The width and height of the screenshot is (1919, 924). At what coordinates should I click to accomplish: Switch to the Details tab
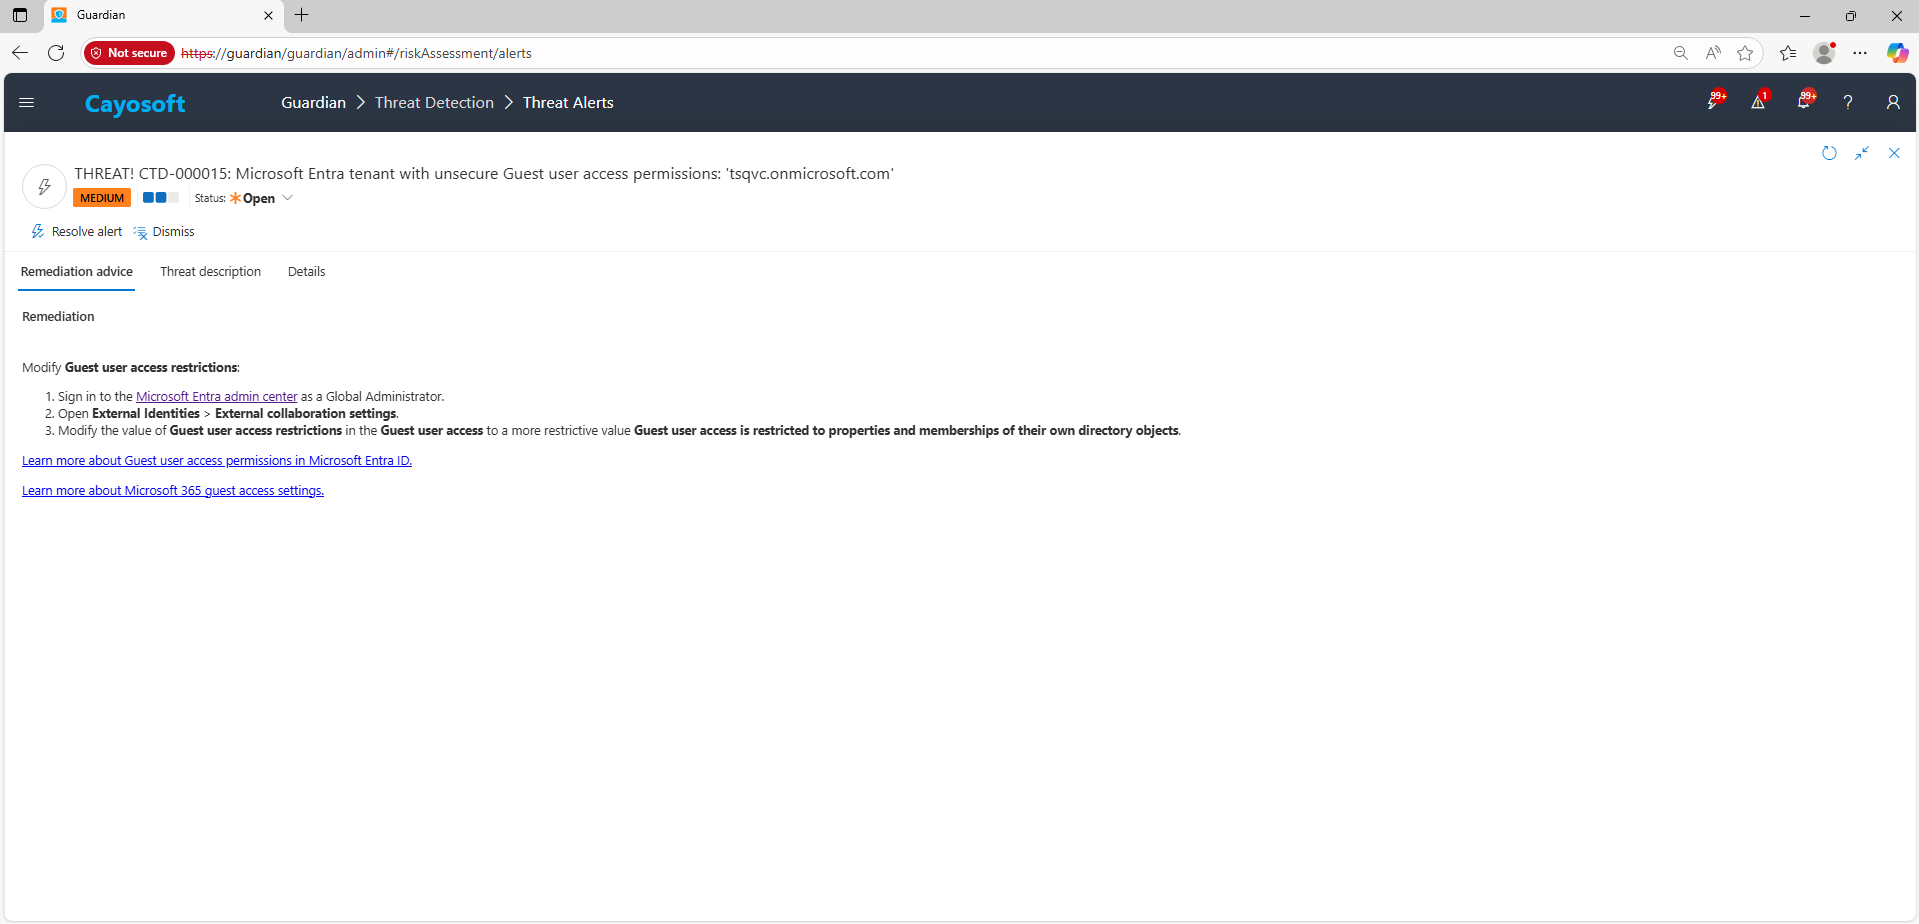[306, 272]
